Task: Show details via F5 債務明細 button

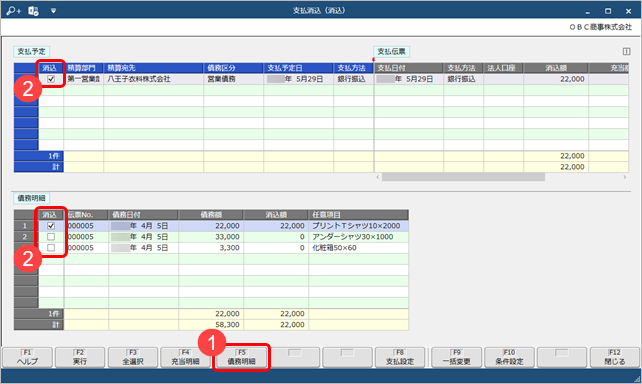Action: tap(242, 357)
